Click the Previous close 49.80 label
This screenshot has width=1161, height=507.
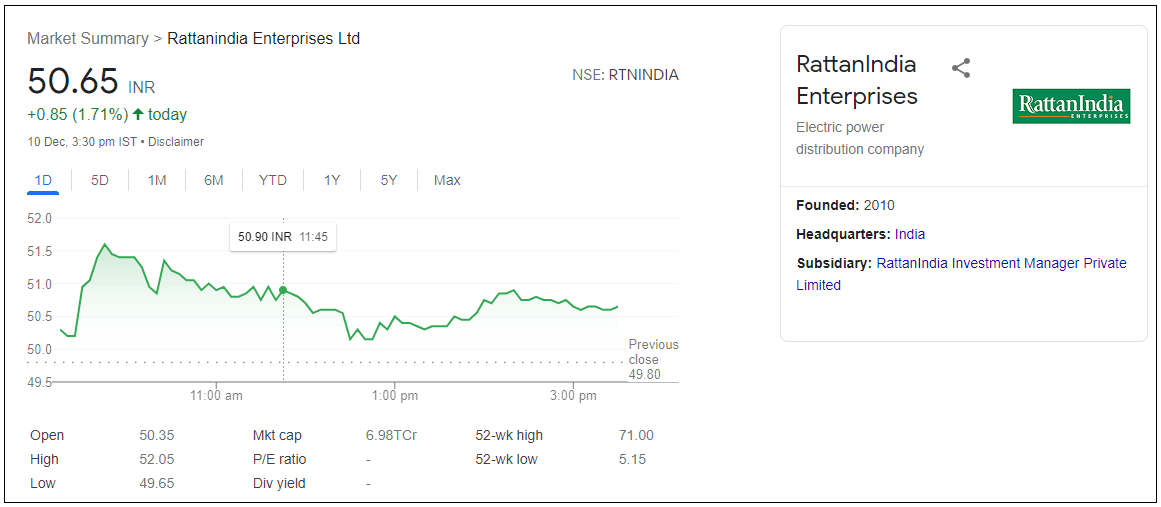(653, 360)
